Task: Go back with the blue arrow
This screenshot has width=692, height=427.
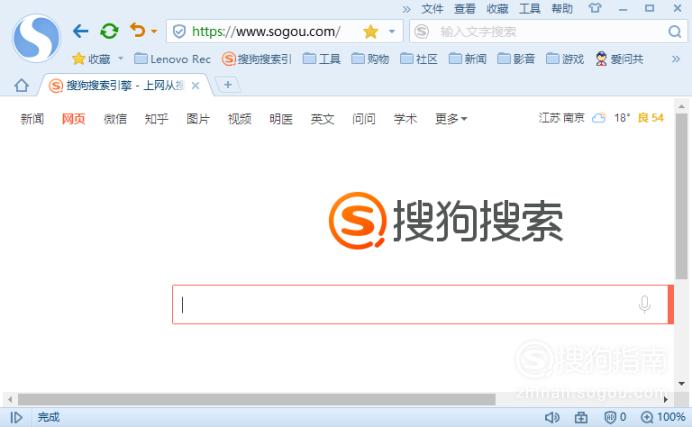Action: tap(80, 31)
